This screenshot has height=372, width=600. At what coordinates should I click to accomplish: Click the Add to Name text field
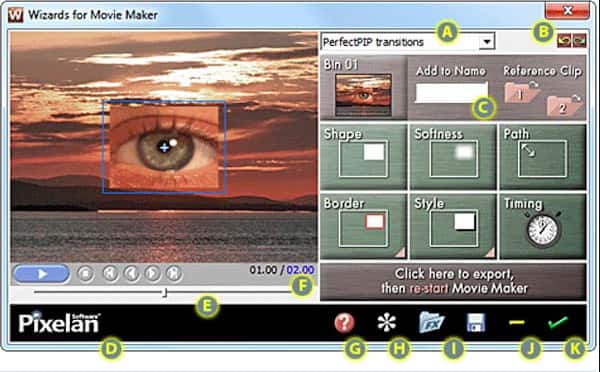click(452, 92)
